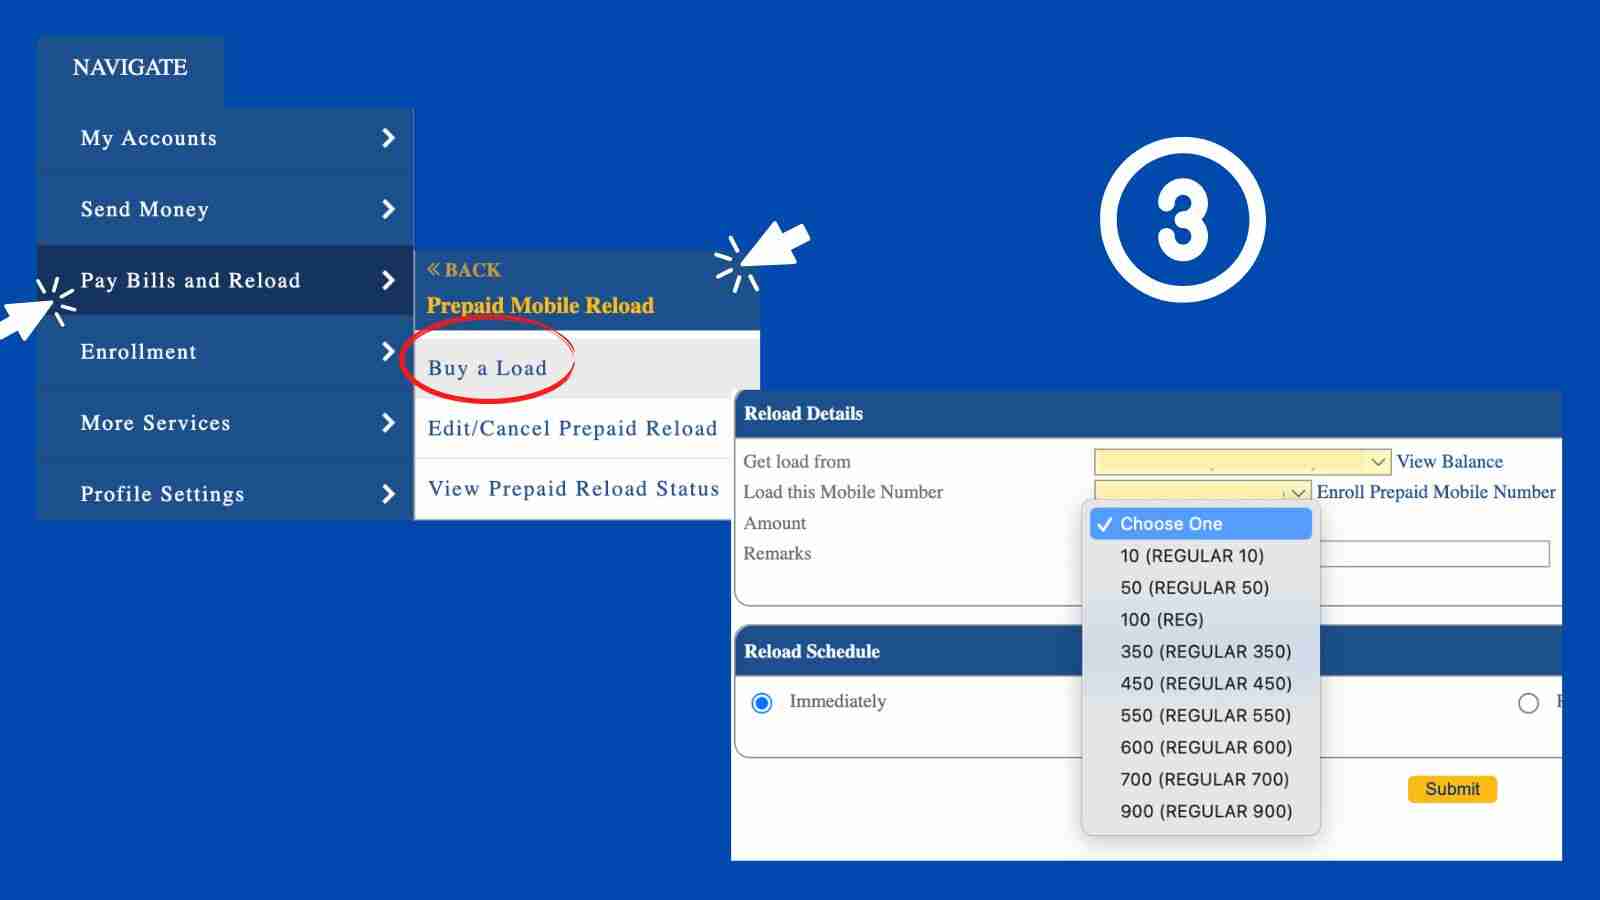Click the View Balance link
The width and height of the screenshot is (1600, 900).
click(x=1449, y=461)
